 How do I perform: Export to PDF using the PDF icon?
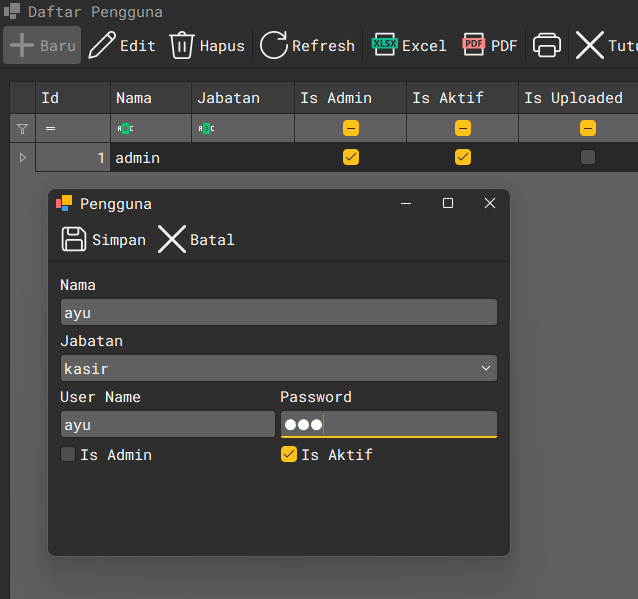coord(473,45)
